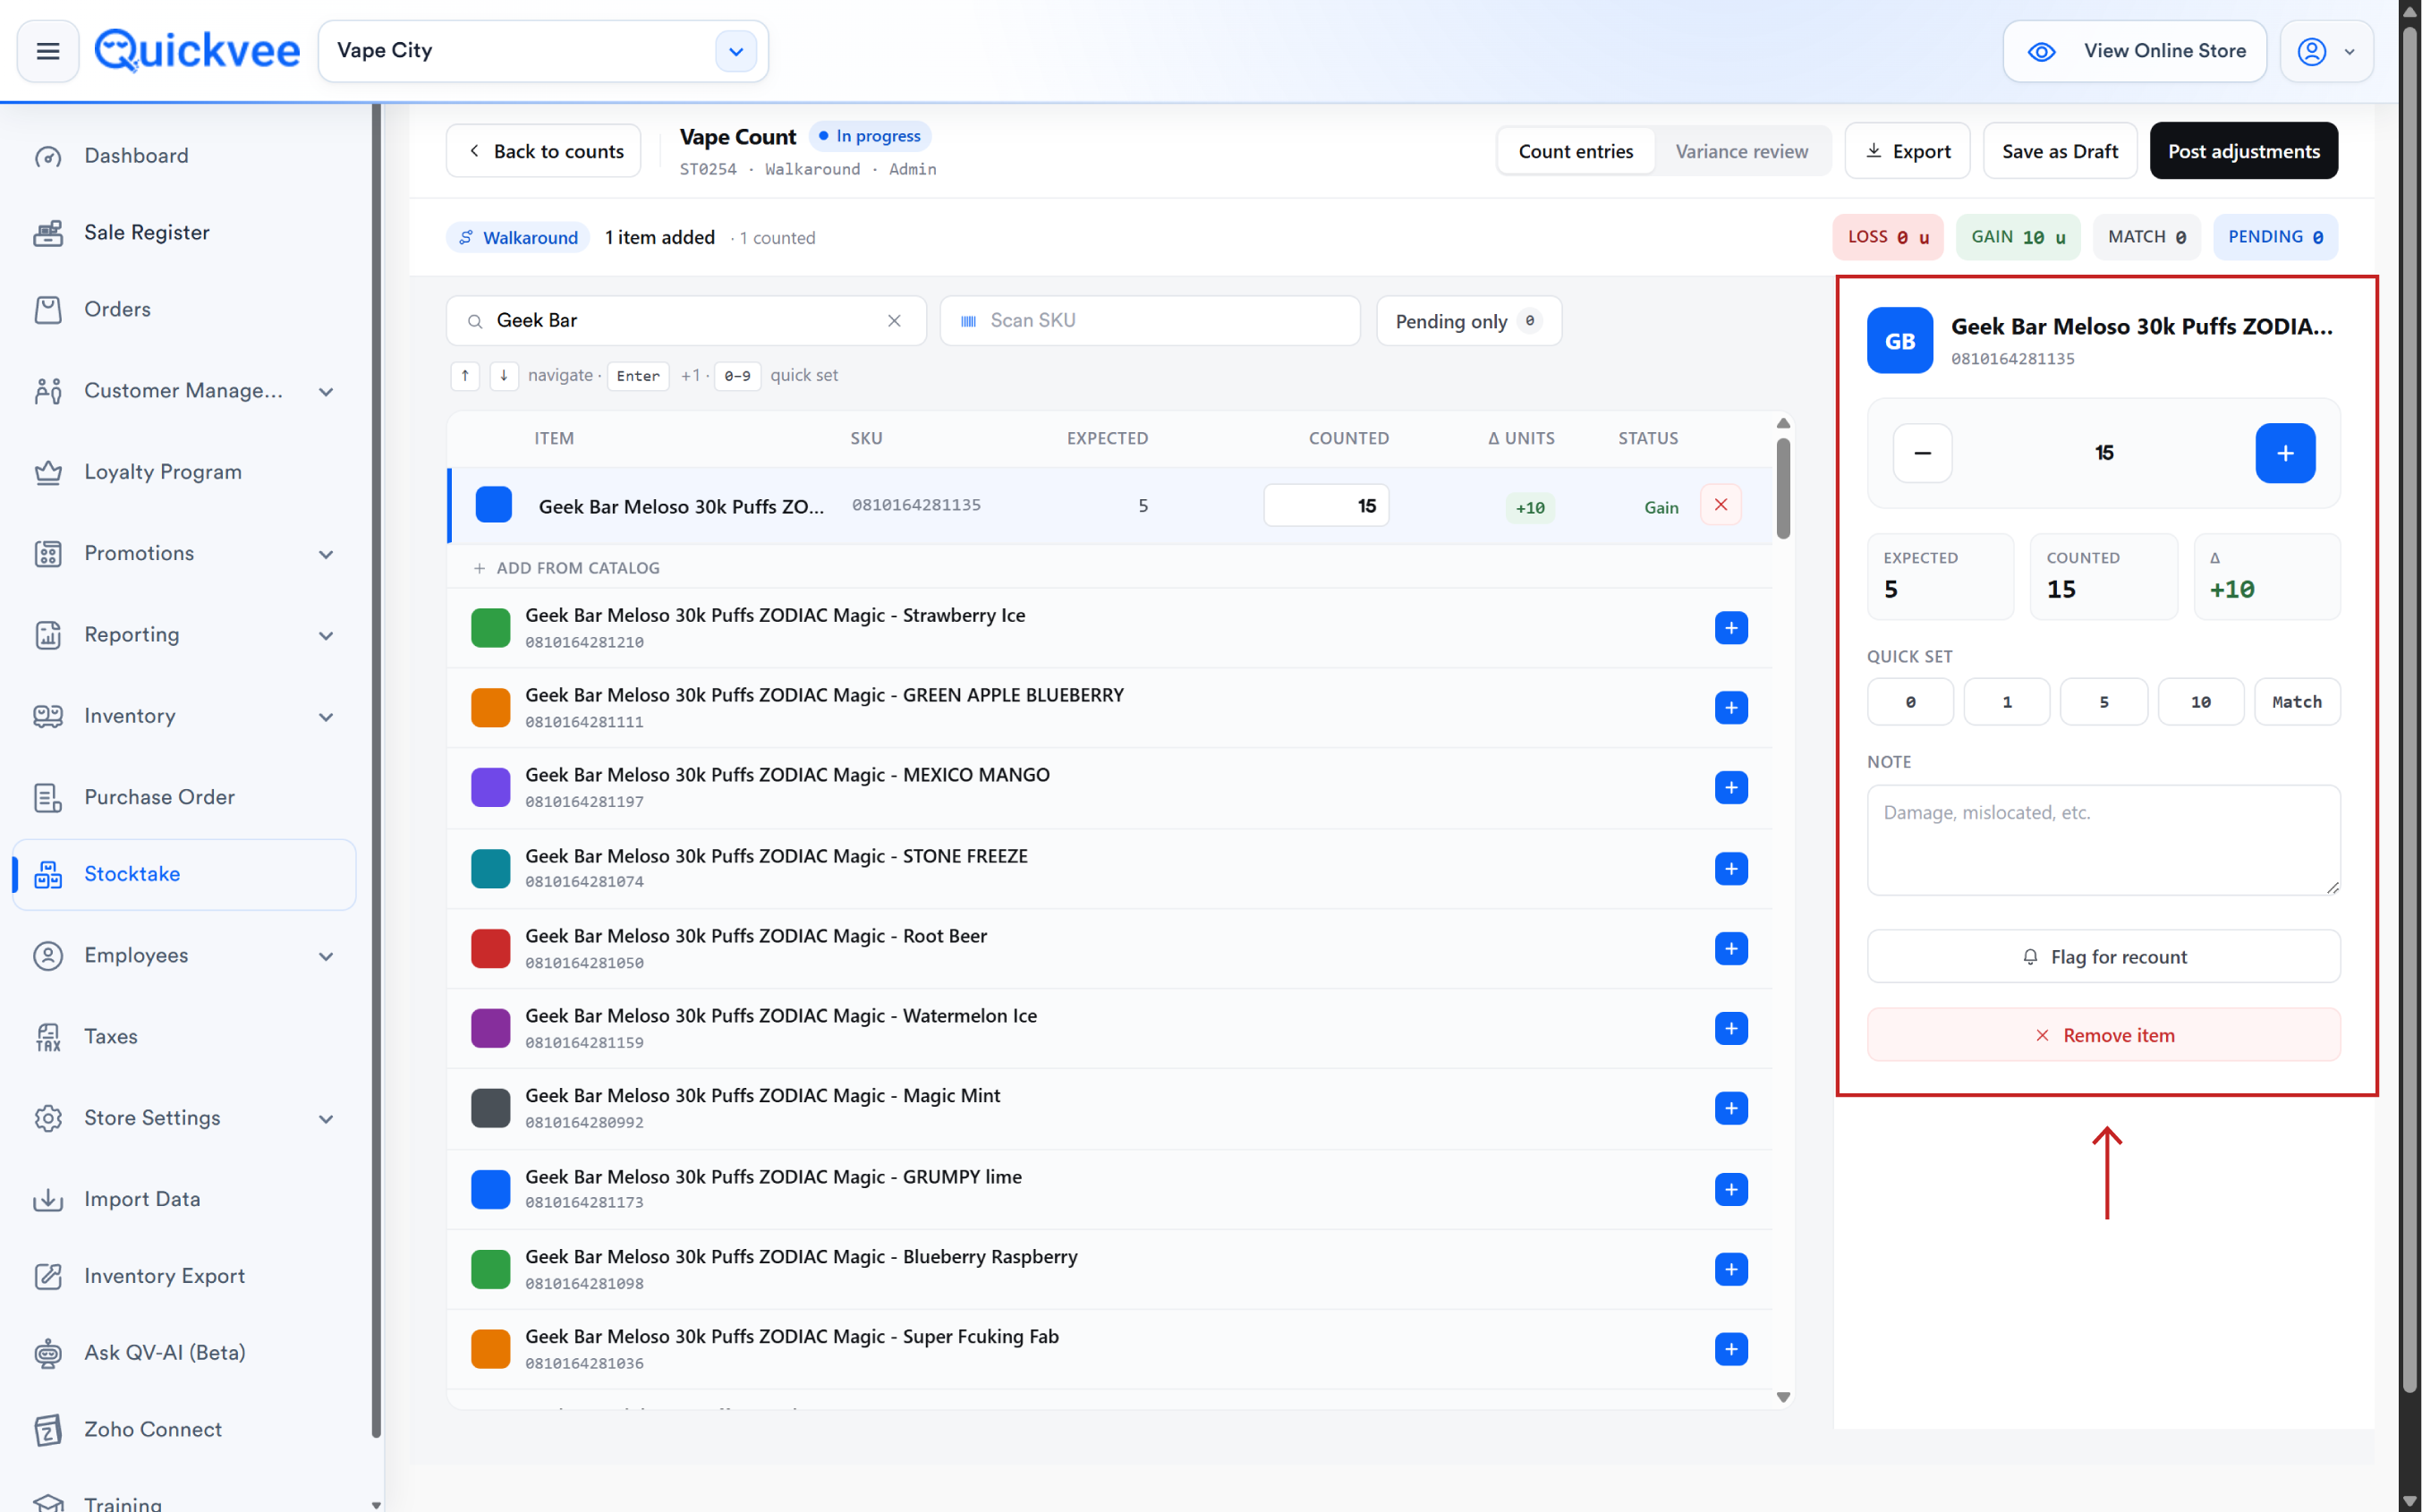
Task: Click Save as Draft
Action: [2060, 151]
